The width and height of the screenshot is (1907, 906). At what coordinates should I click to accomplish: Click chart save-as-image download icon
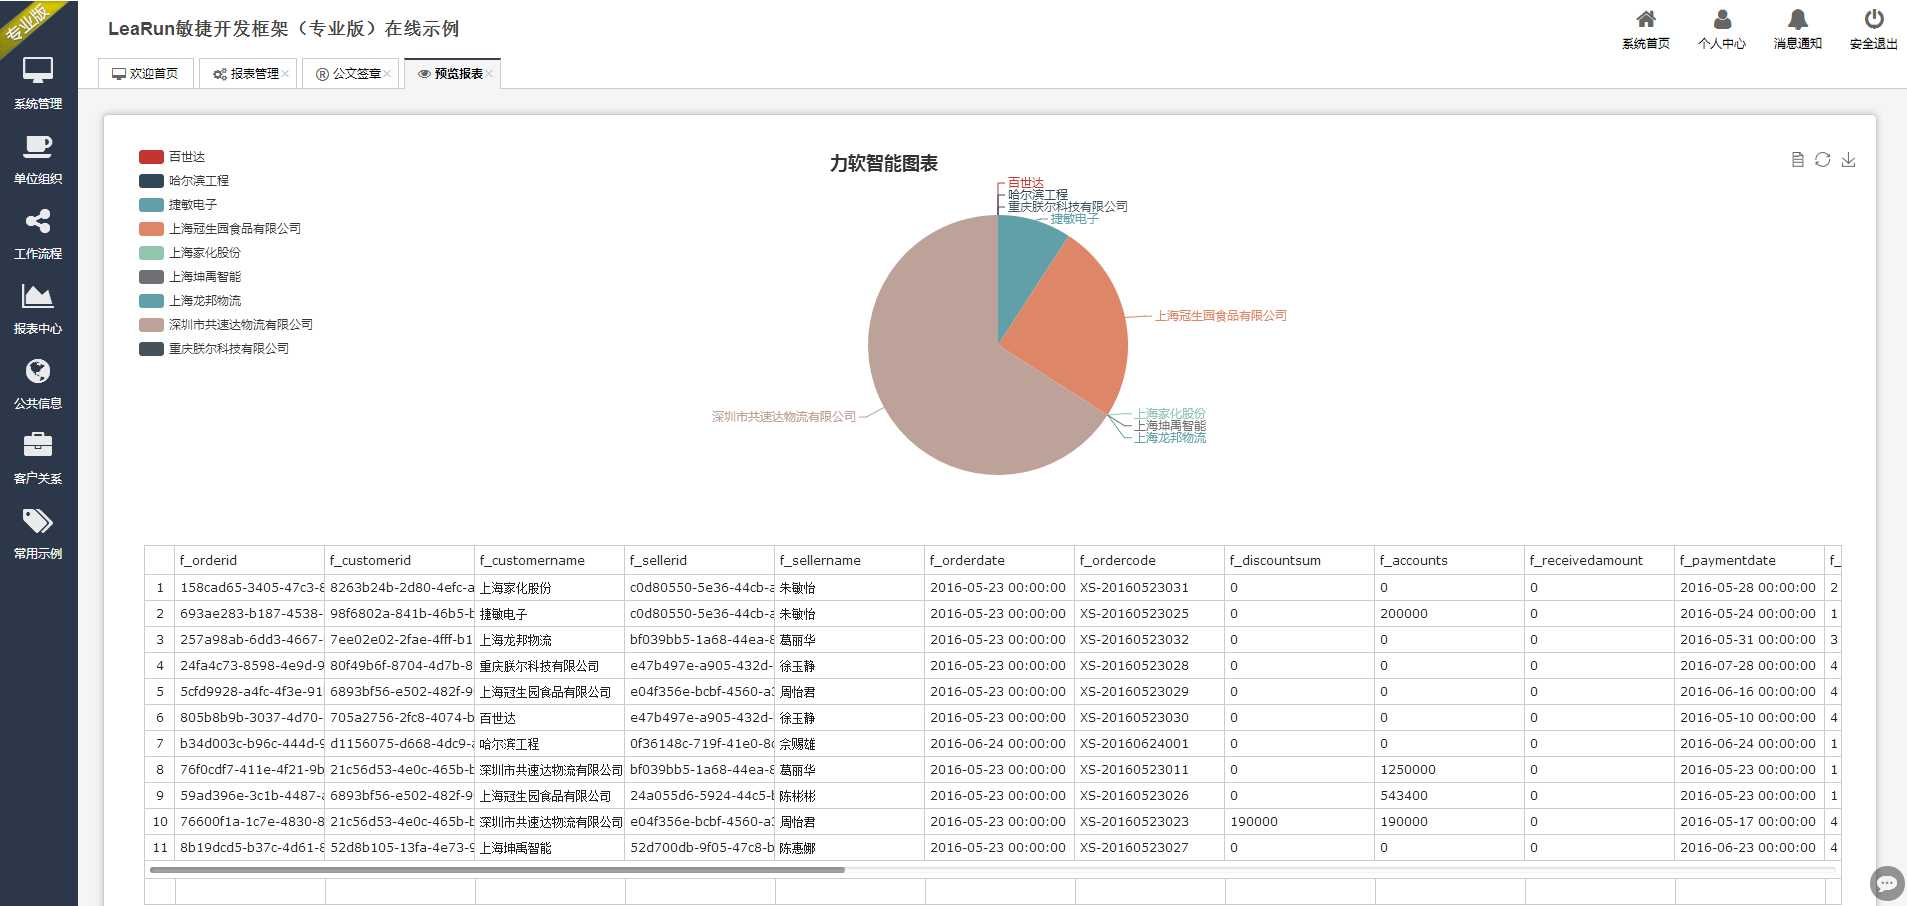click(x=1848, y=160)
